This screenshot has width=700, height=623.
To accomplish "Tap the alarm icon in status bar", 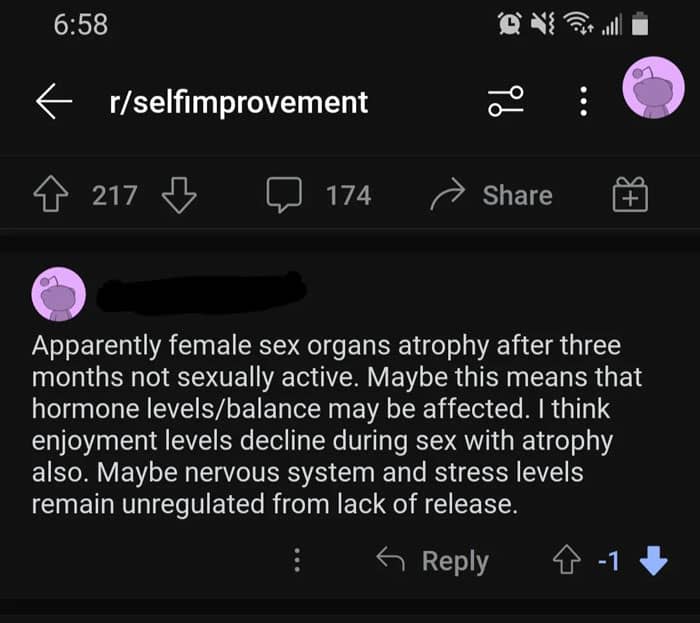I will [511, 24].
